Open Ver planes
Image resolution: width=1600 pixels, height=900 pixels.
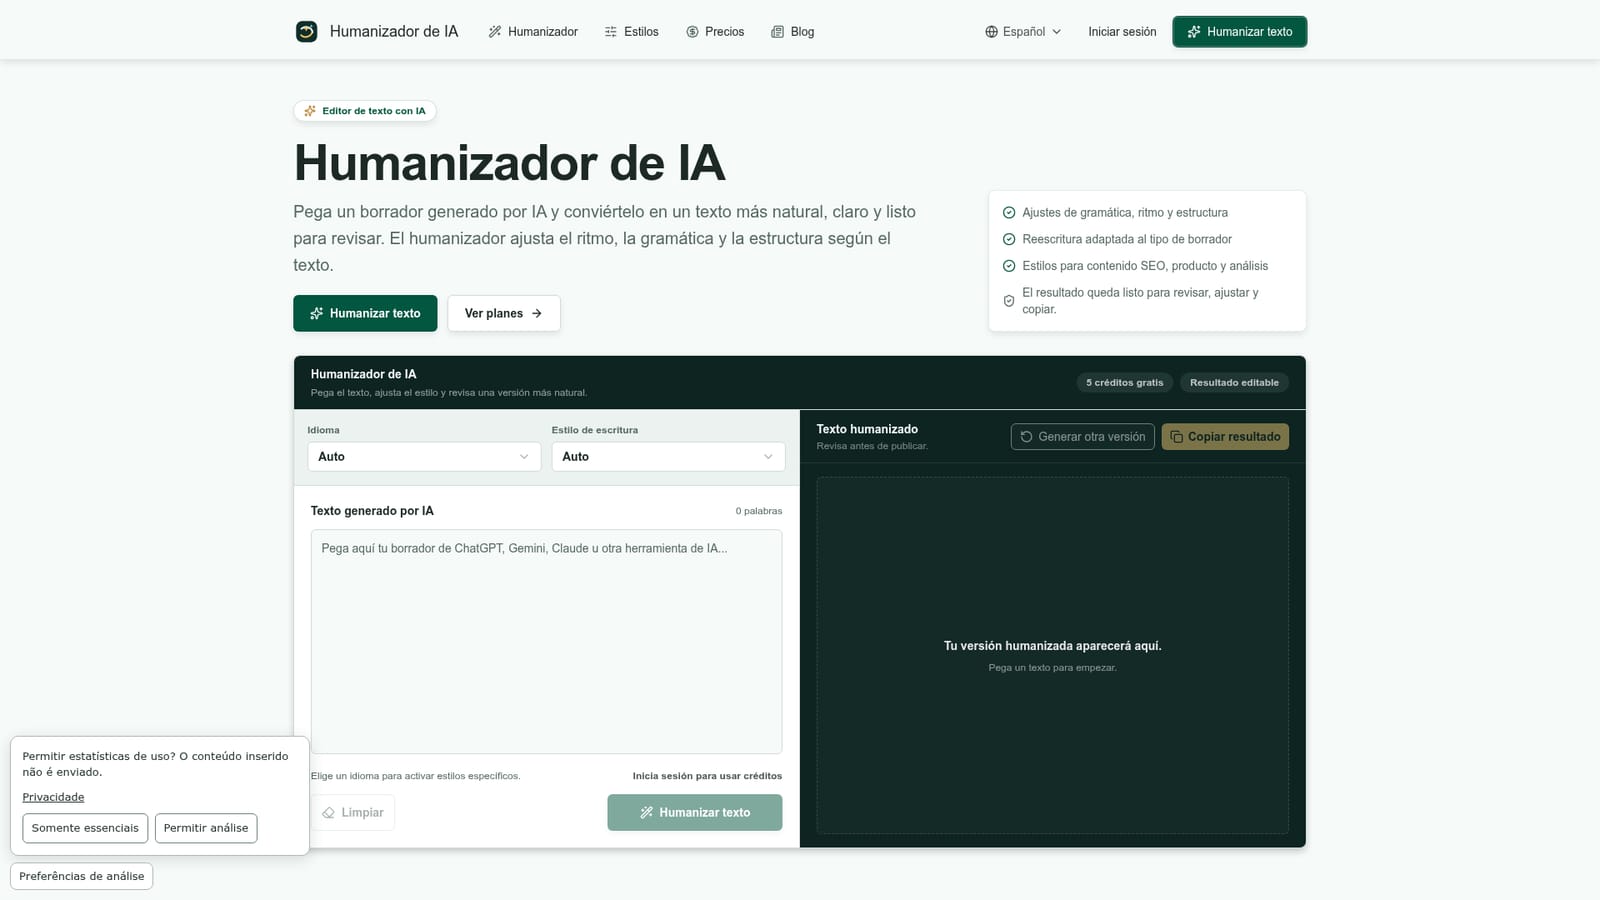click(504, 313)
